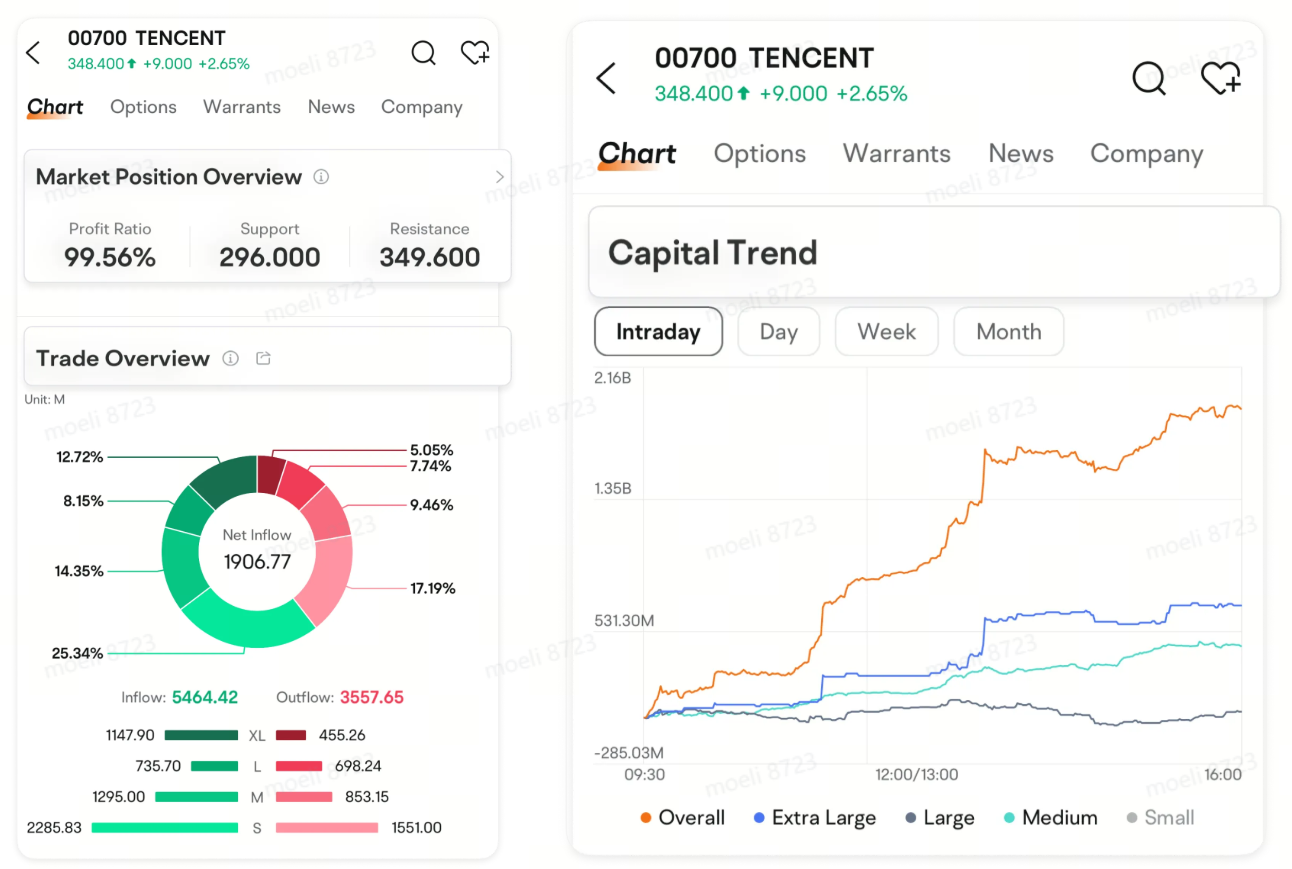
Task: Open search in the Capital Trend panel
Action: [x=1149, y=78]
